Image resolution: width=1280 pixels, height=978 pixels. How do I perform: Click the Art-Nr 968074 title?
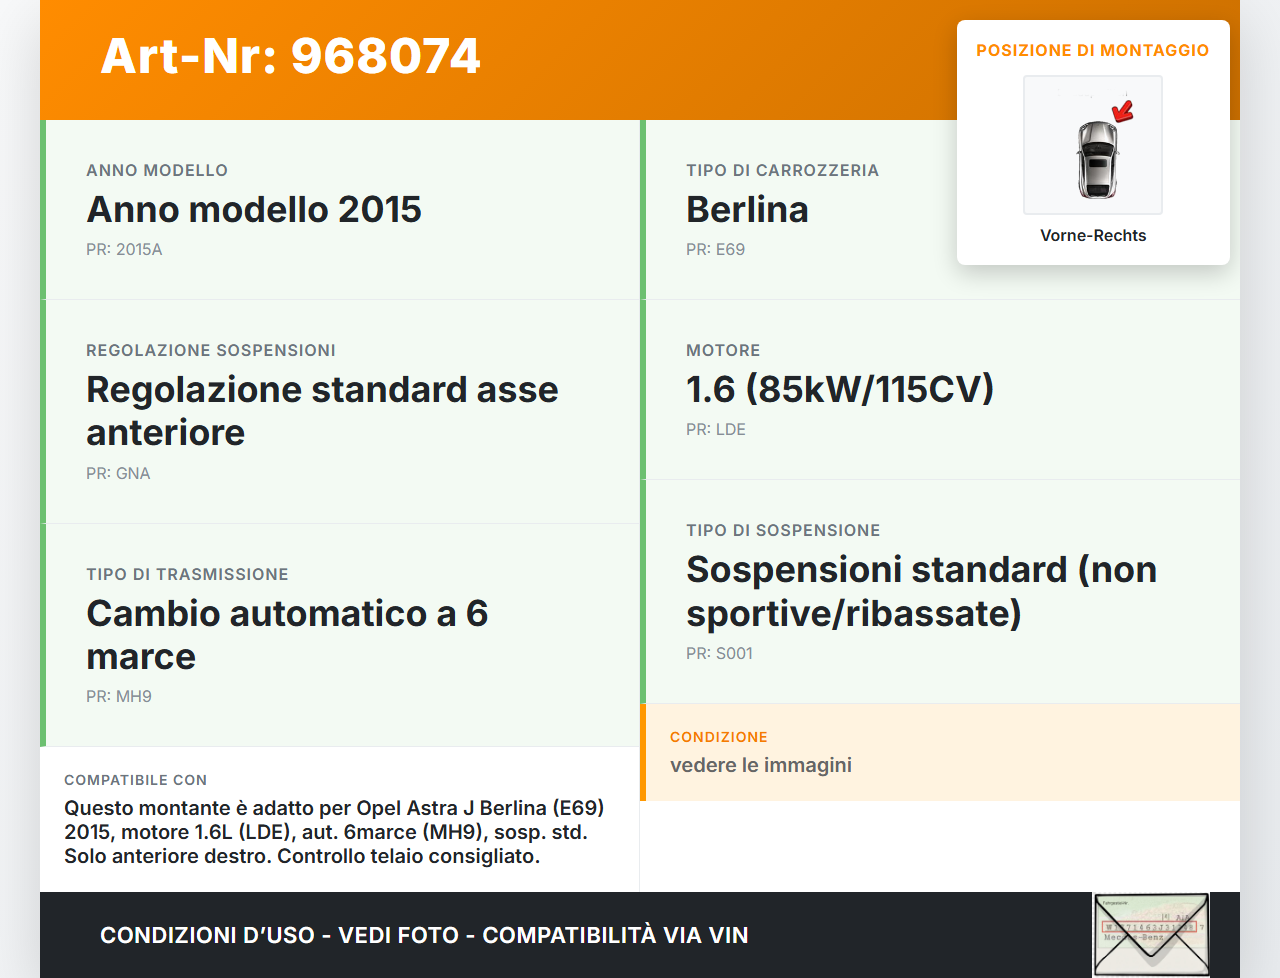(x=290, y=56)
